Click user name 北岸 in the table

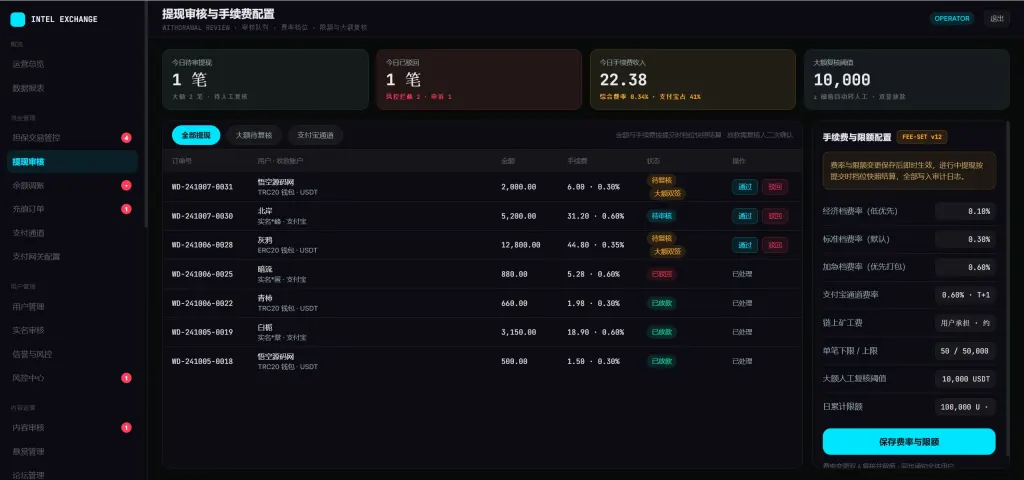(x=265, y=211)
